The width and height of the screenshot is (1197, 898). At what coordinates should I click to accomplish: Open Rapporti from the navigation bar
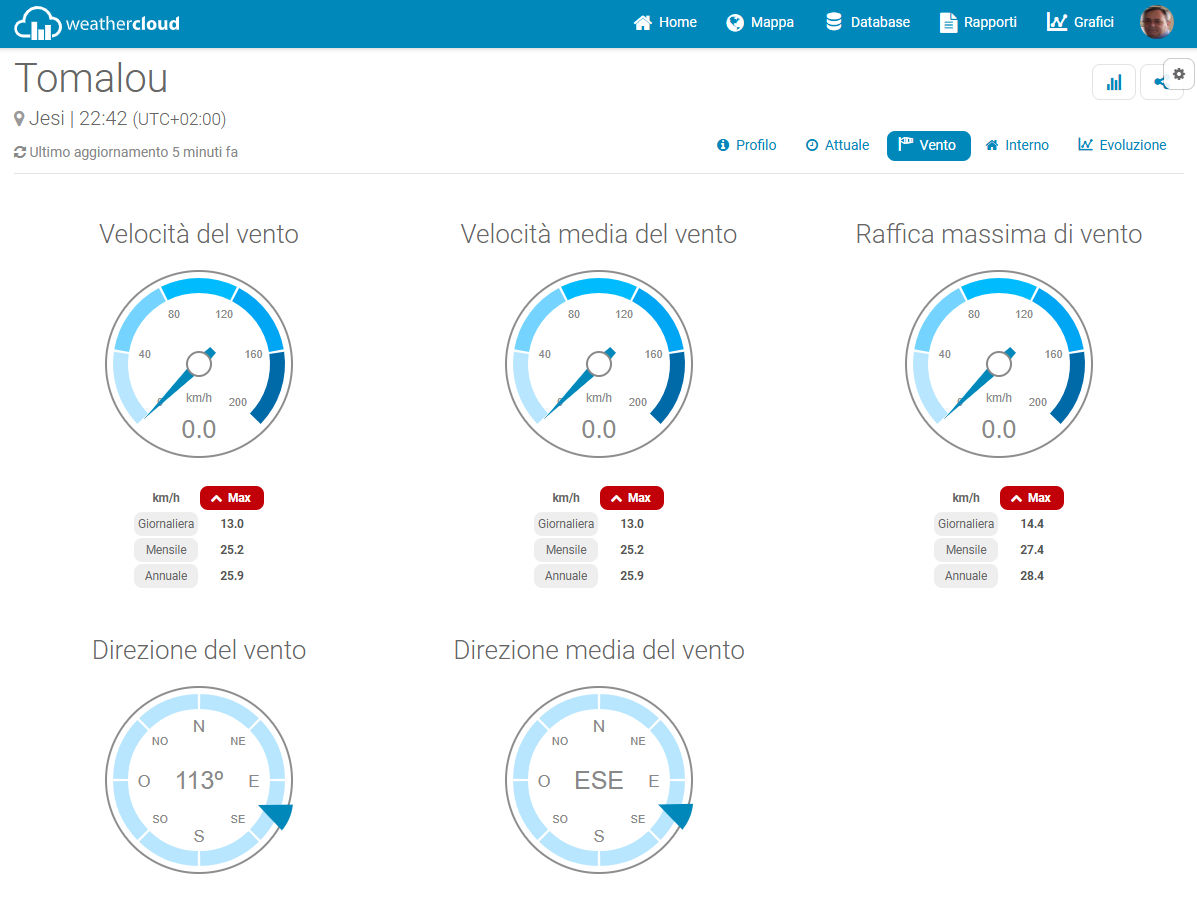coord(978,23)
